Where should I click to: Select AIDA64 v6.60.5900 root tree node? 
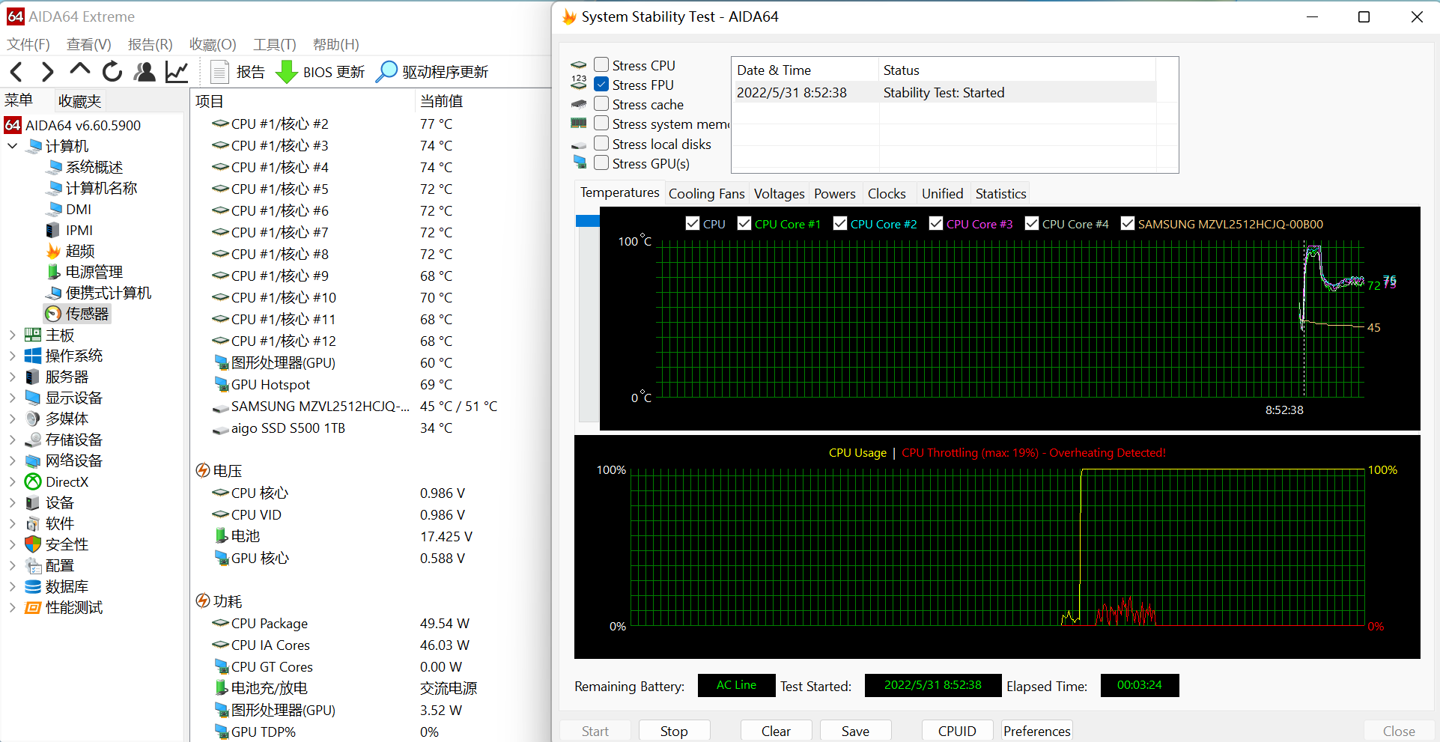[73, 125]
